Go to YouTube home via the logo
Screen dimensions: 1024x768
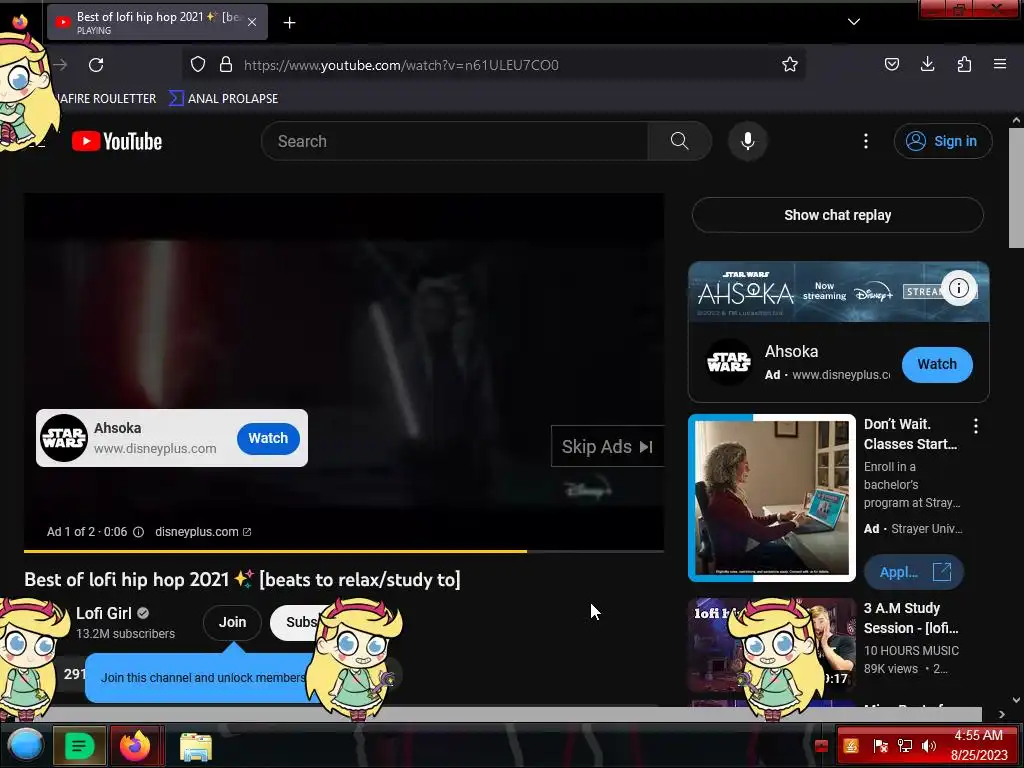[117, 141]
